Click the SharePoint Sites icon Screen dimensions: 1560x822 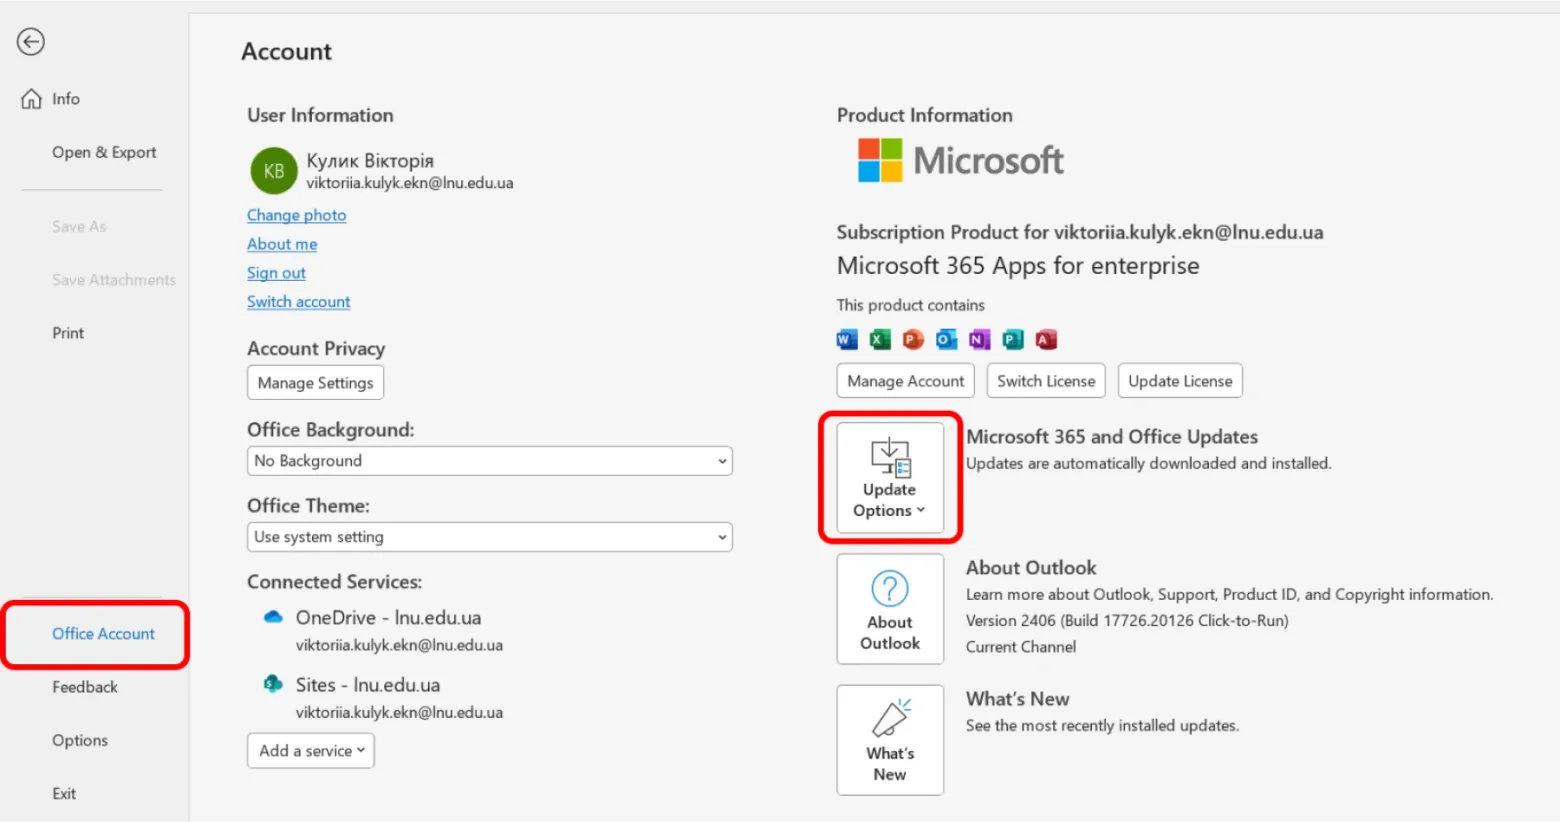[x=273, y=684]
